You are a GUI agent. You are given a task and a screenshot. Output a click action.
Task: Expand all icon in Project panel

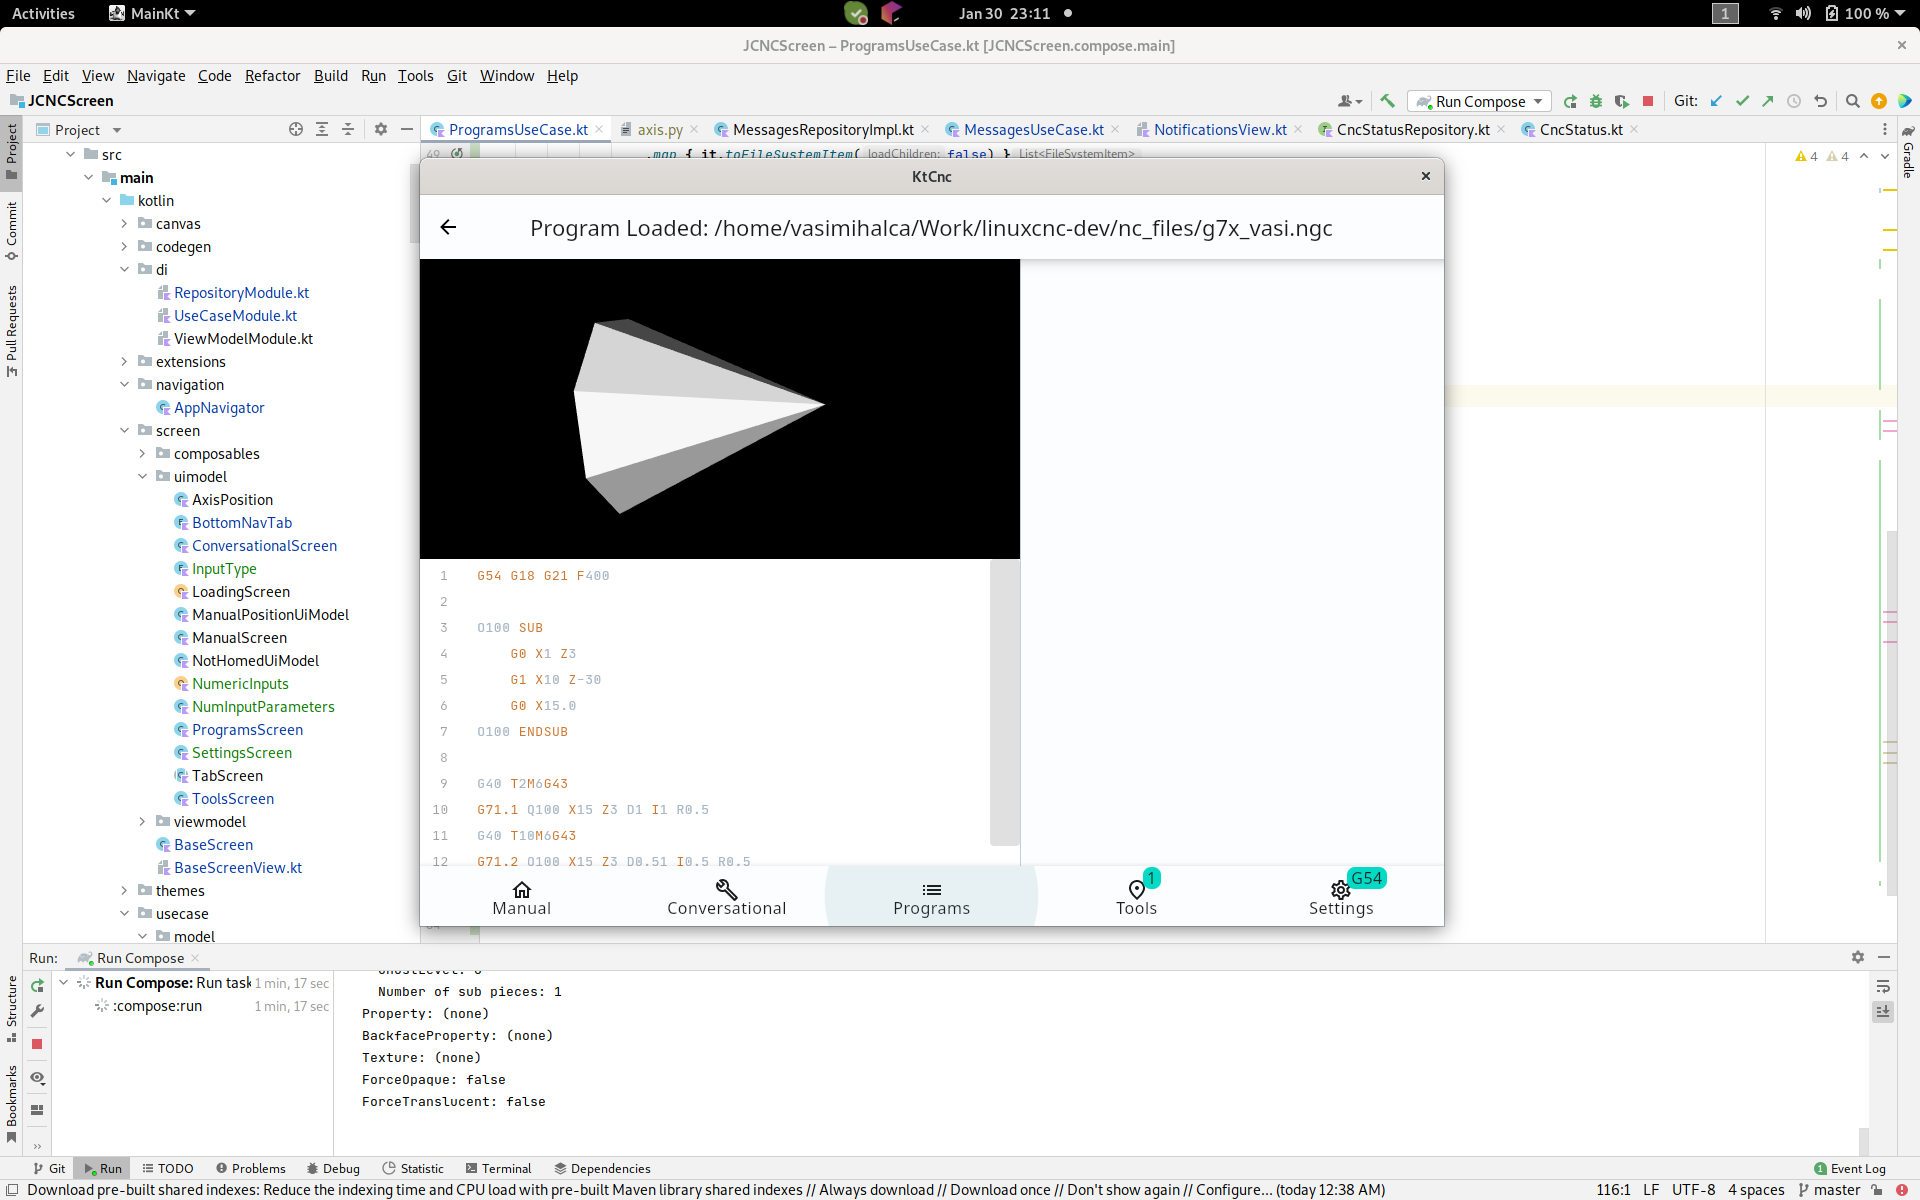coord(322,129)
